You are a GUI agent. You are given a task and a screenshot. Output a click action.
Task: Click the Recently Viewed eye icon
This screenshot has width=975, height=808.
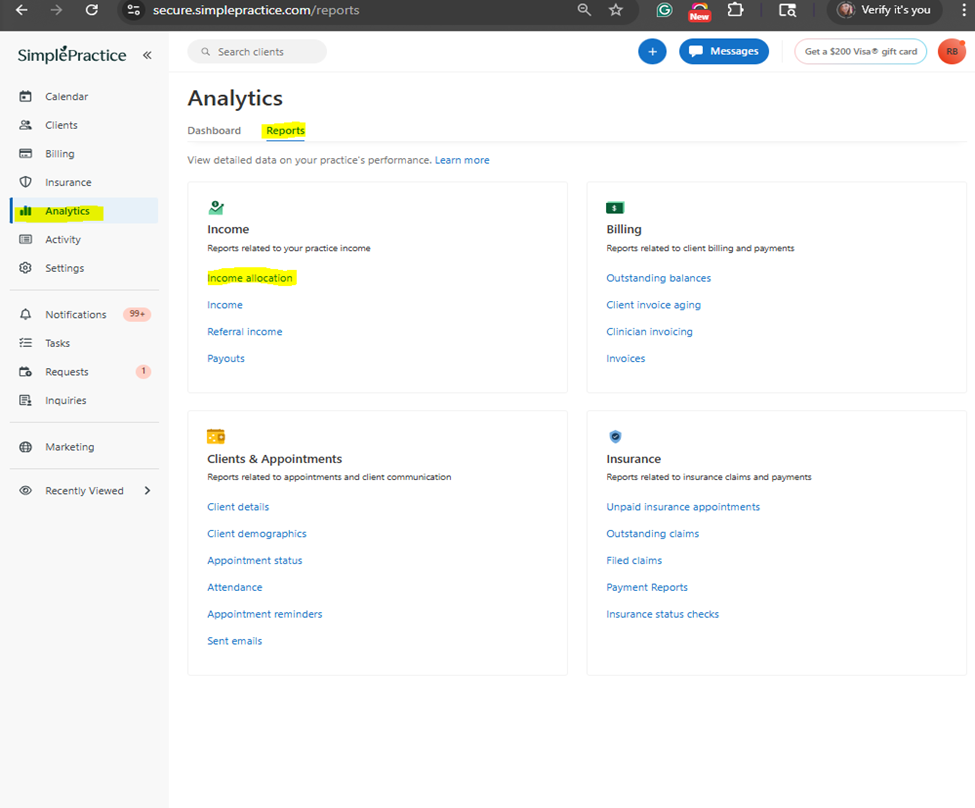(x=25, y=491)
